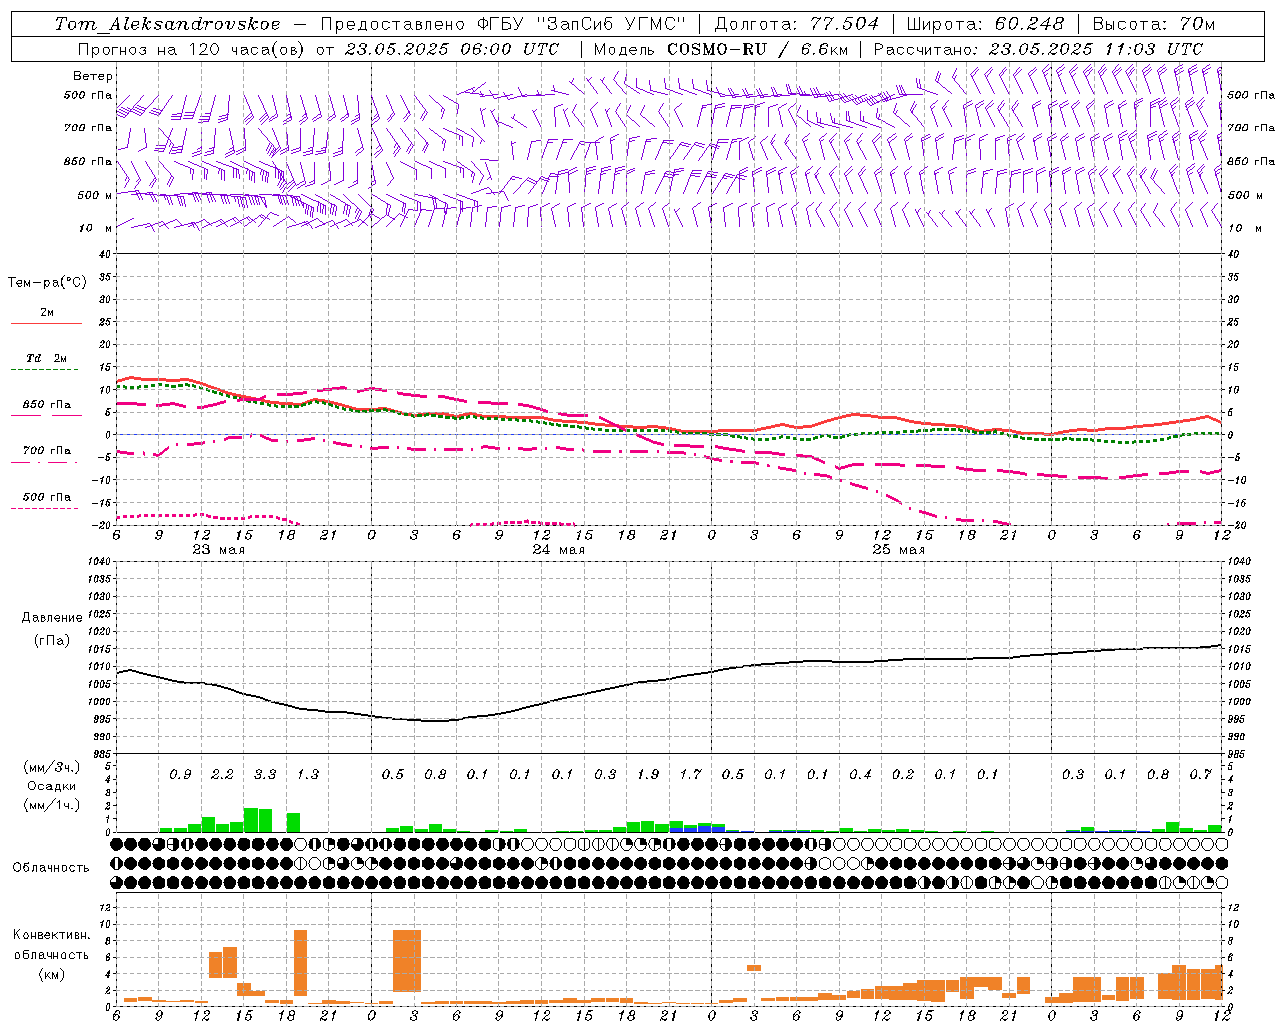Click the Тем-ра(°C) panel label
The width and height of the screenshot is (1280, 1024).
[x=47, y=283]
